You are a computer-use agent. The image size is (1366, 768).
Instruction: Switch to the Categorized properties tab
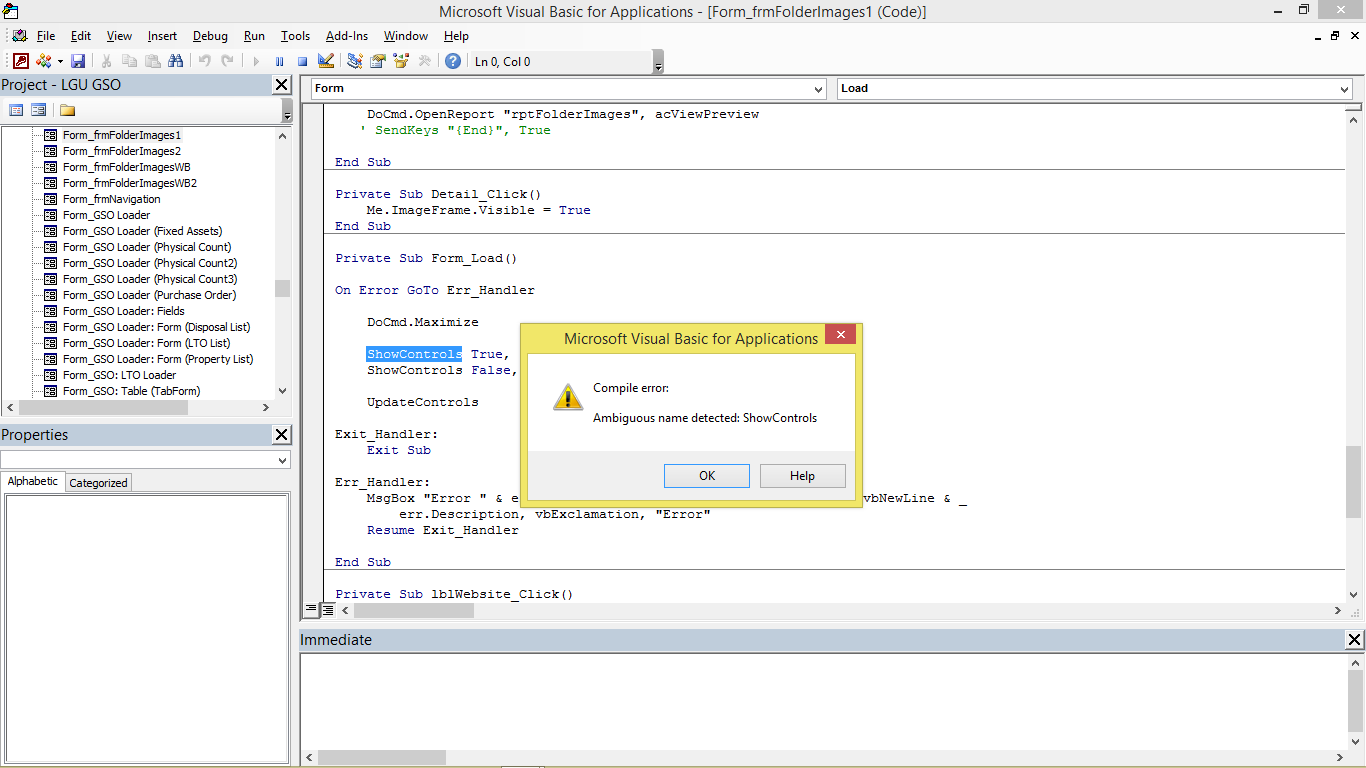point(98,483)
